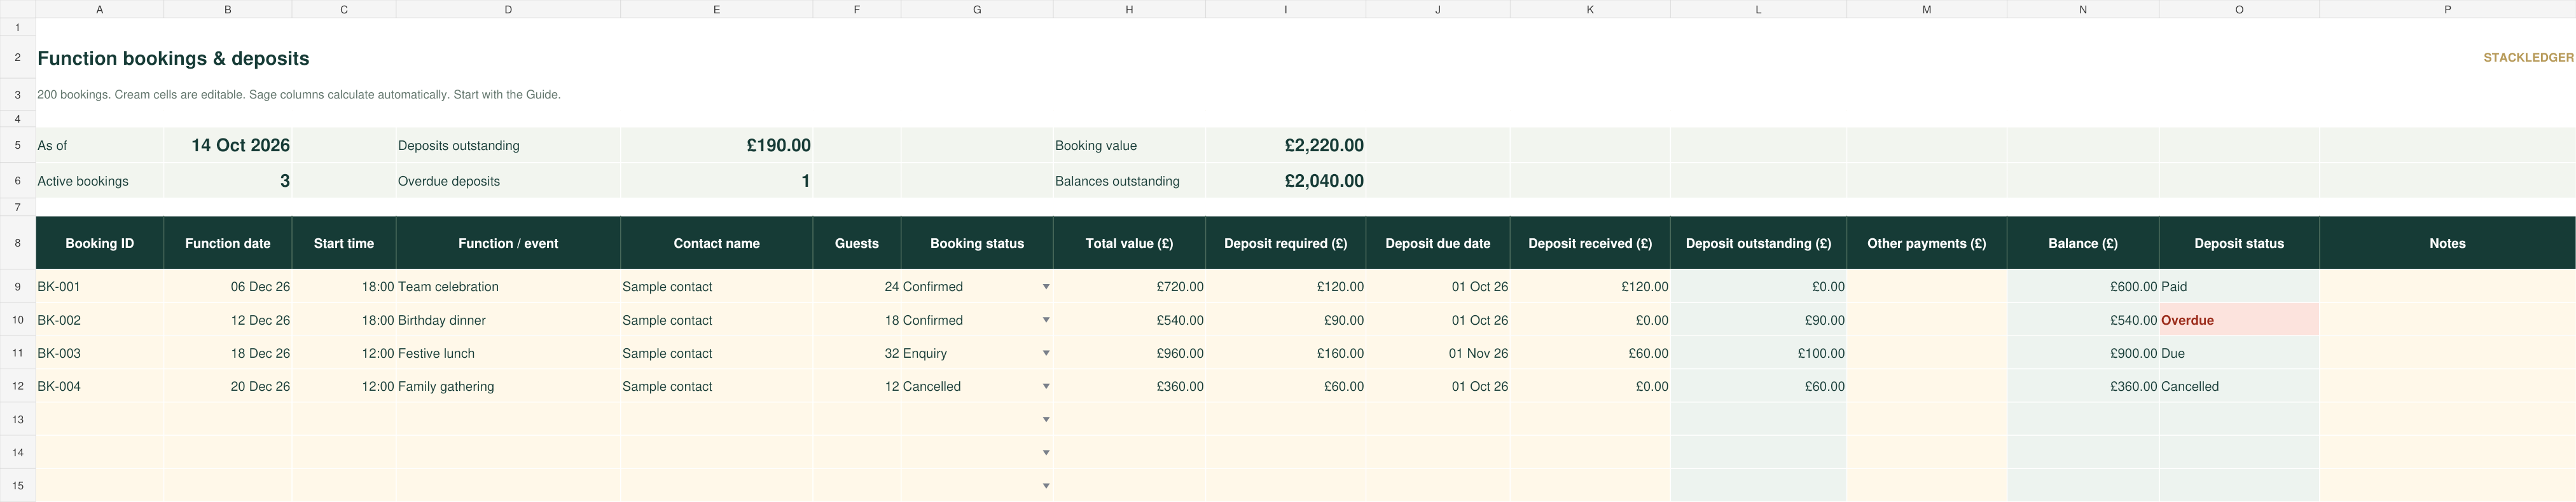Select the Deposit status header cell

[x=2239, y=243]
